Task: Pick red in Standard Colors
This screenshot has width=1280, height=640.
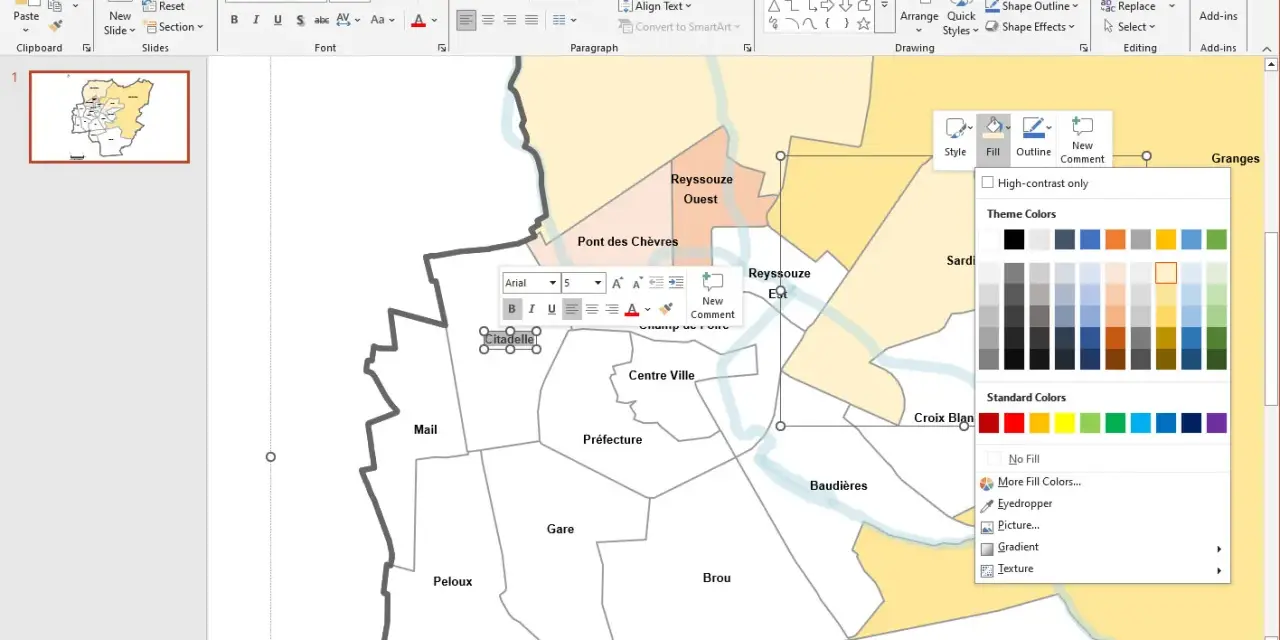Action: [x=1014, y=423]
